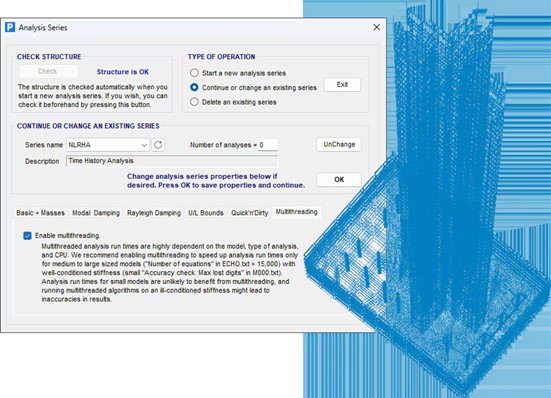Click the 'Structure is OK' status text
The height and width of the screenshot is (398, 551).
(123, 72)
